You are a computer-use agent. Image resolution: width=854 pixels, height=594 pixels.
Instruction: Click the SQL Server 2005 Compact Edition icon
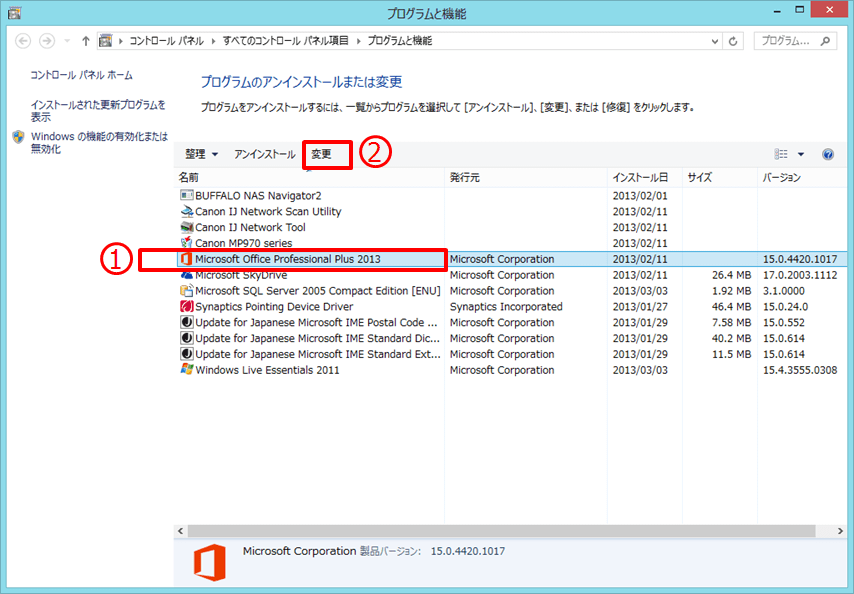point(186,291)
